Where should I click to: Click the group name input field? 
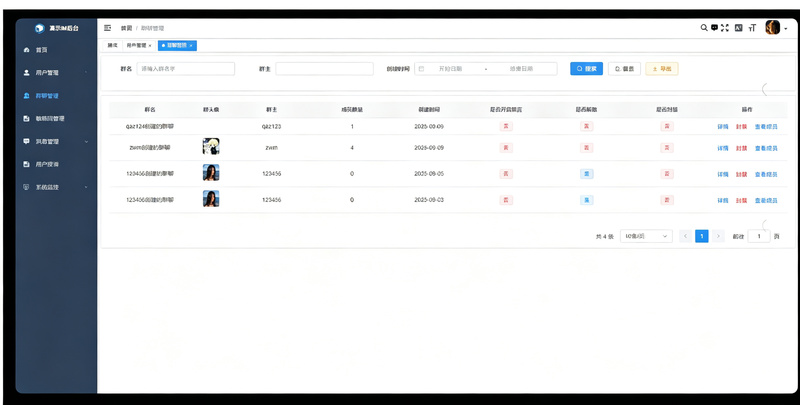(x=186, y=69)
